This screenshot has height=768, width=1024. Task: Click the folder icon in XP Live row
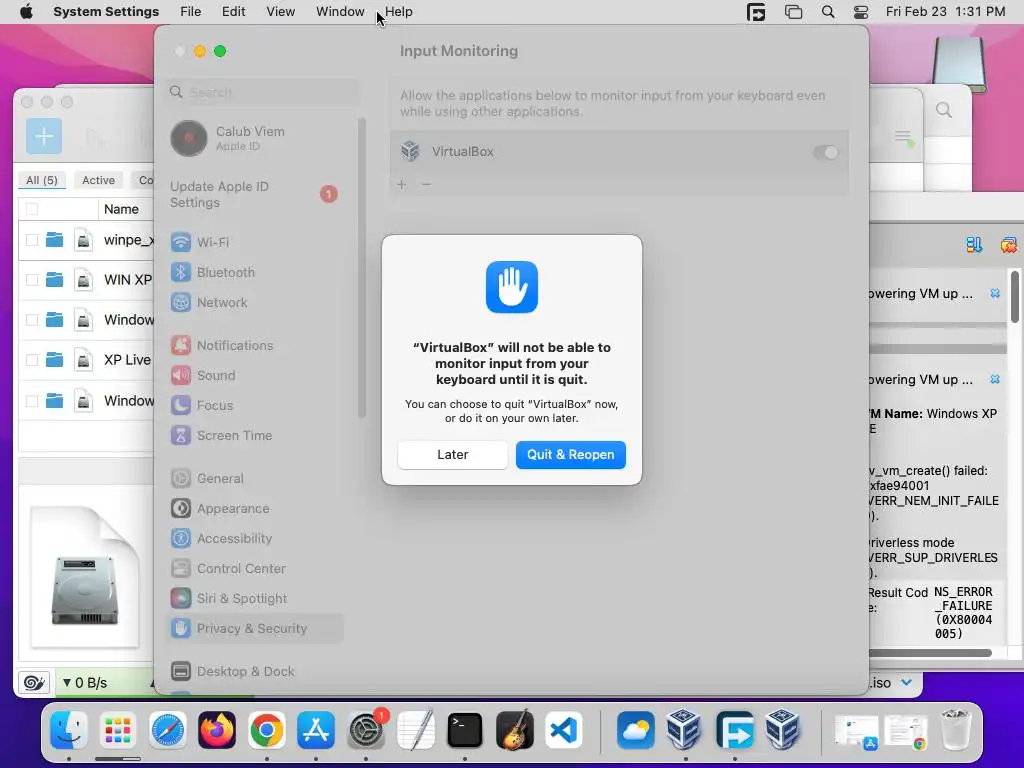(x=55, y=359)
